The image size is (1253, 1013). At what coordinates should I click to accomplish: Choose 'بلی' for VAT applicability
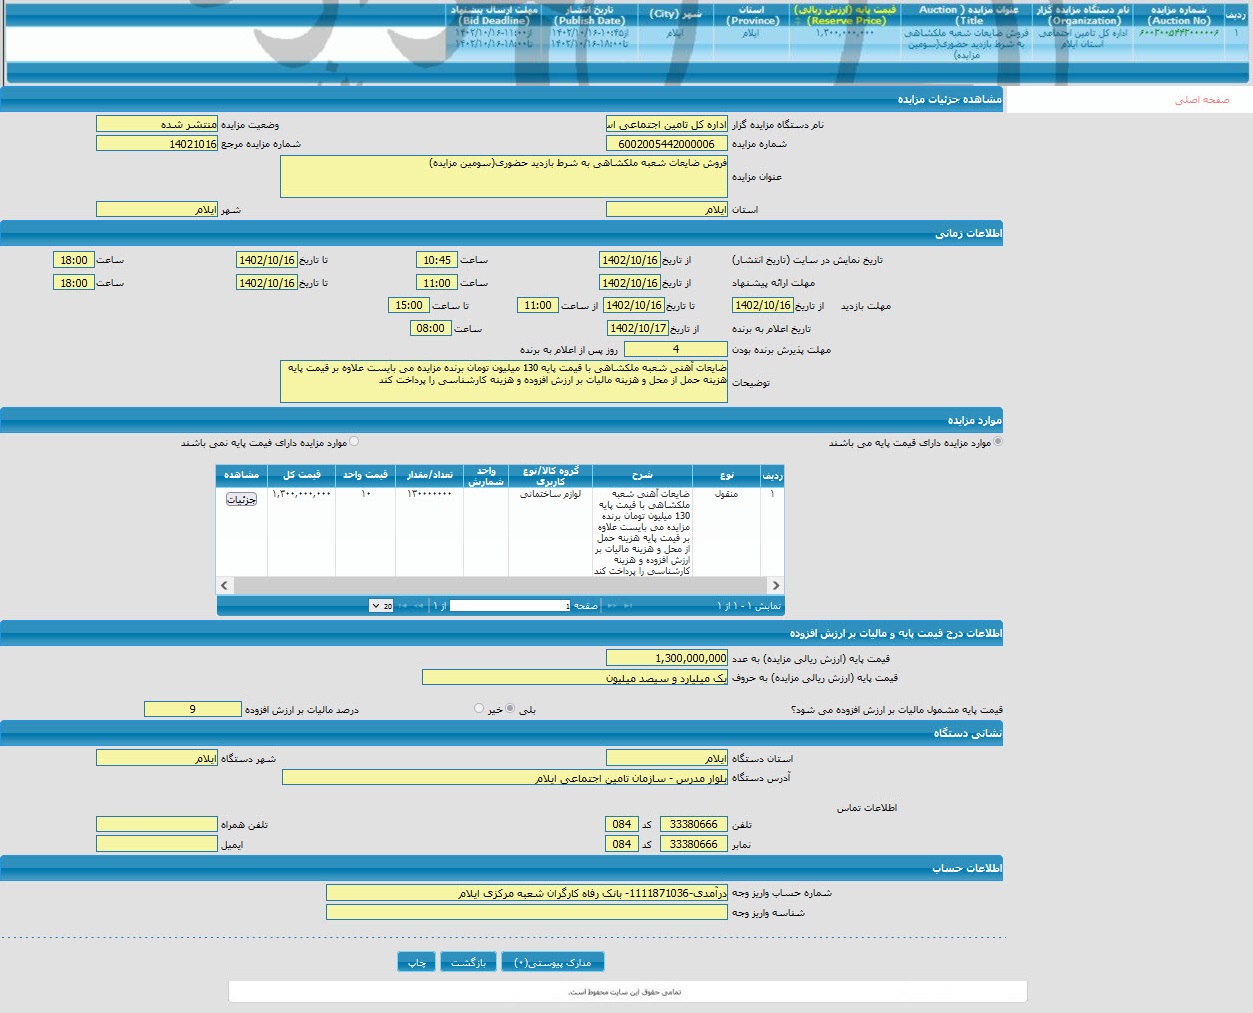click(x=511, y=708)
